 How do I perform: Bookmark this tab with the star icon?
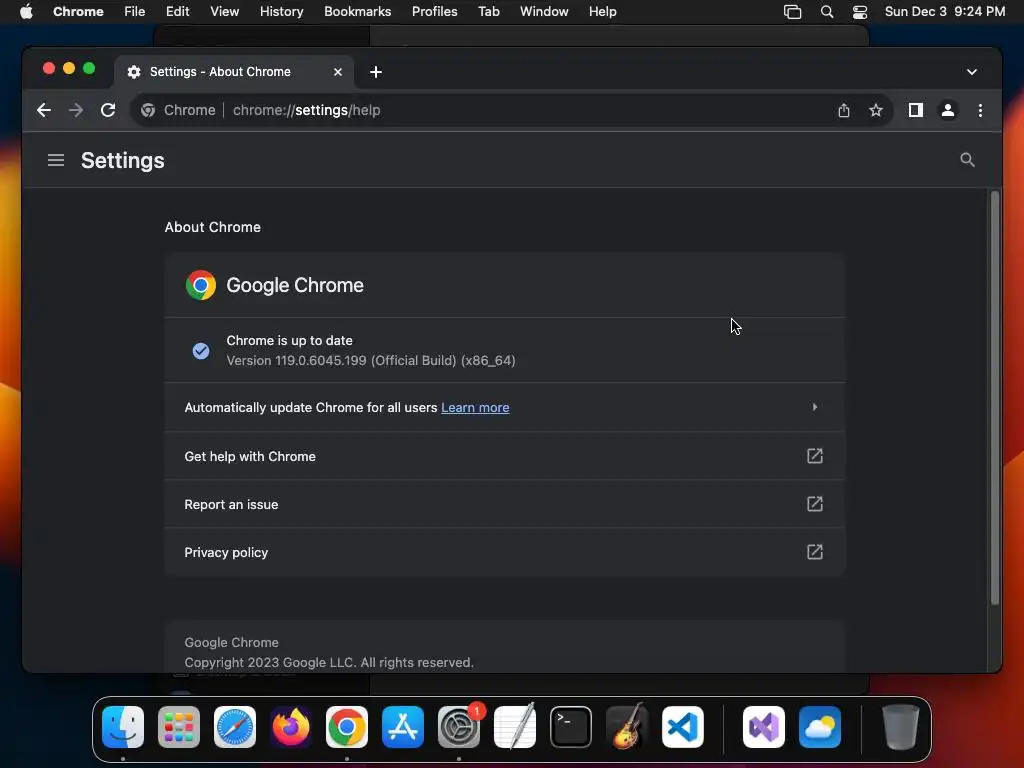[x=876, y=110]
